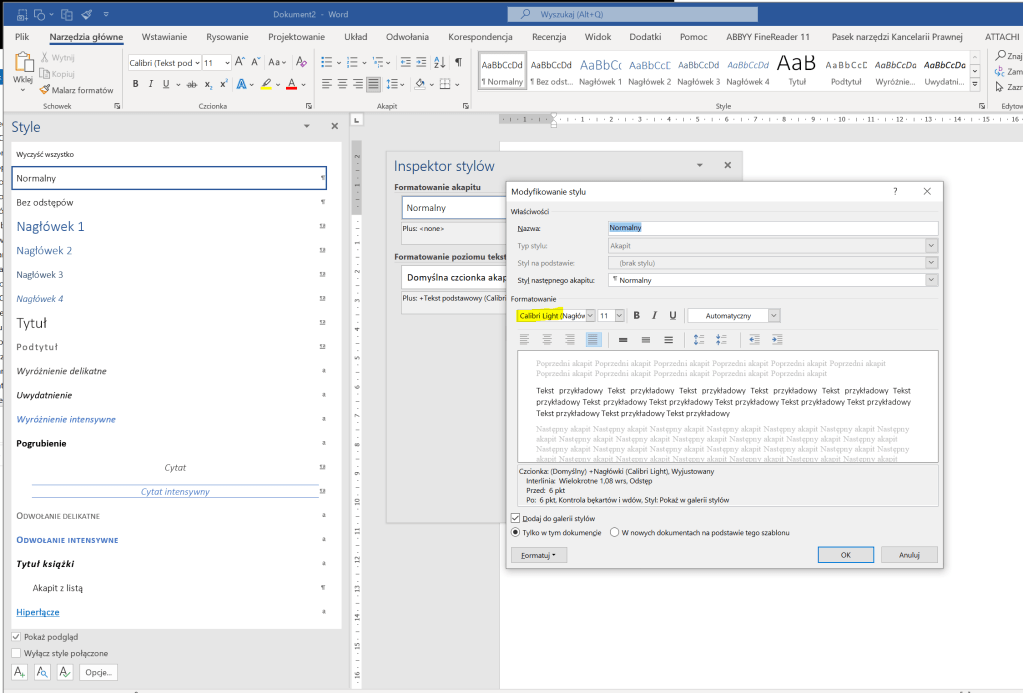Image resolution: width=1023 pixels, height=693 pixels.
Task: Click the Anuluj button
Action: pos(908,555)
